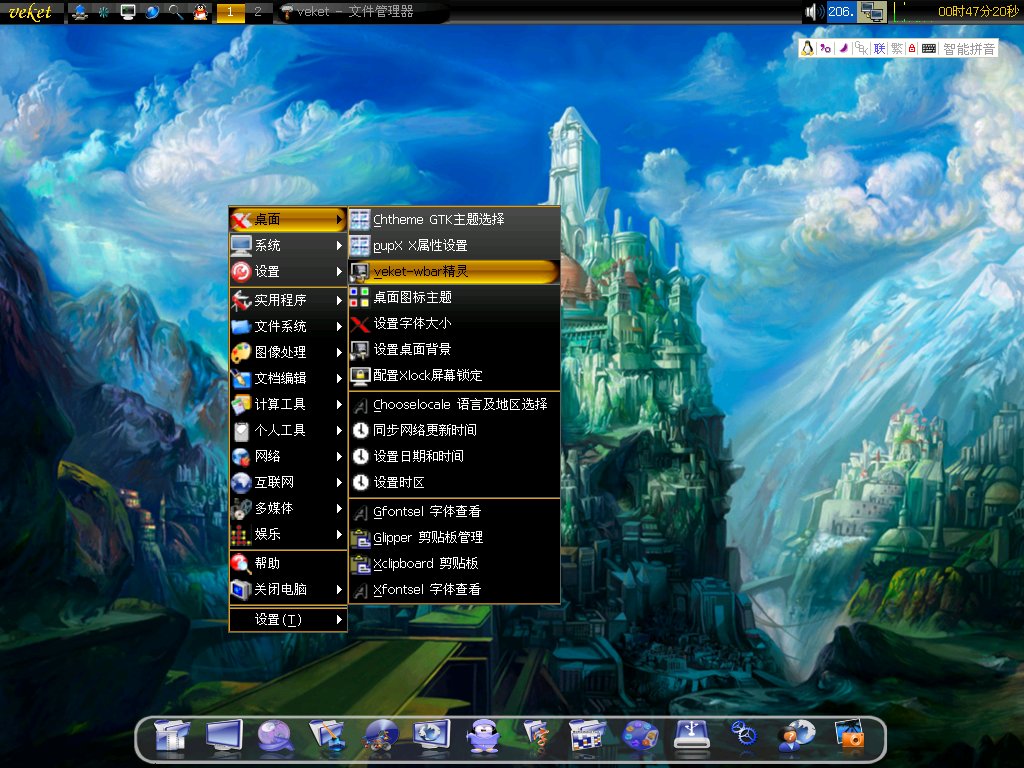Open the 设置 (T) entry at menu bottom
The height and width of the screenshot is (768, 1024).
[287, 620]
